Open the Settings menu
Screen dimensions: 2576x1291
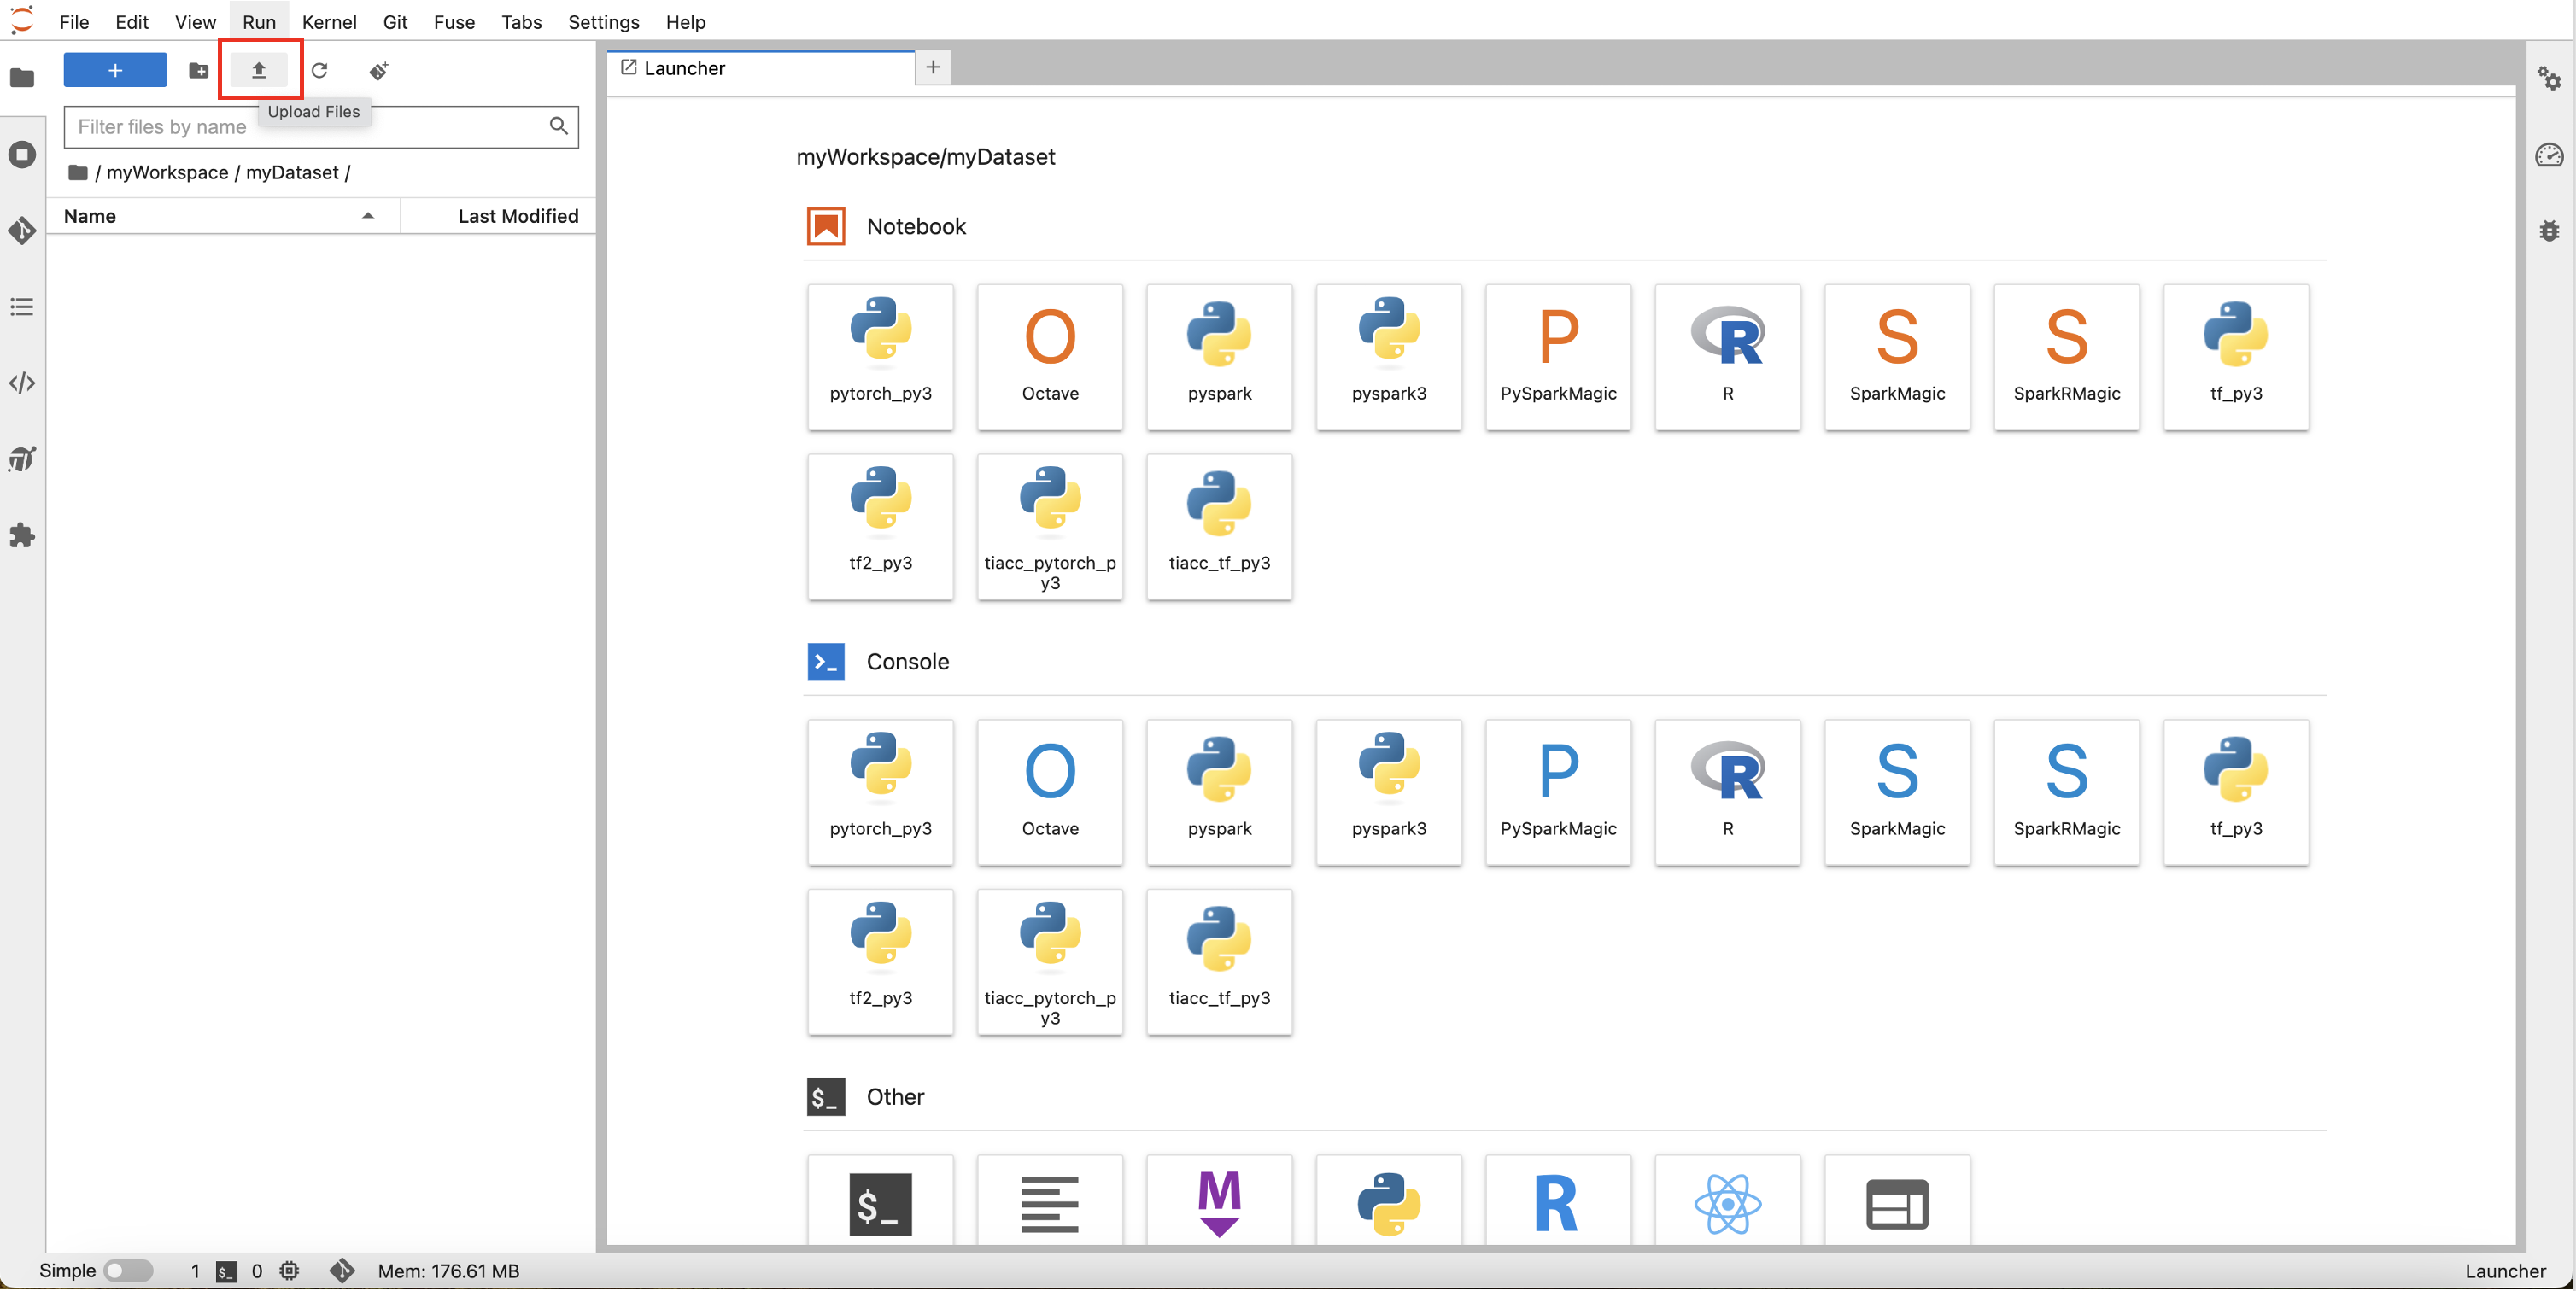point(603,22)
